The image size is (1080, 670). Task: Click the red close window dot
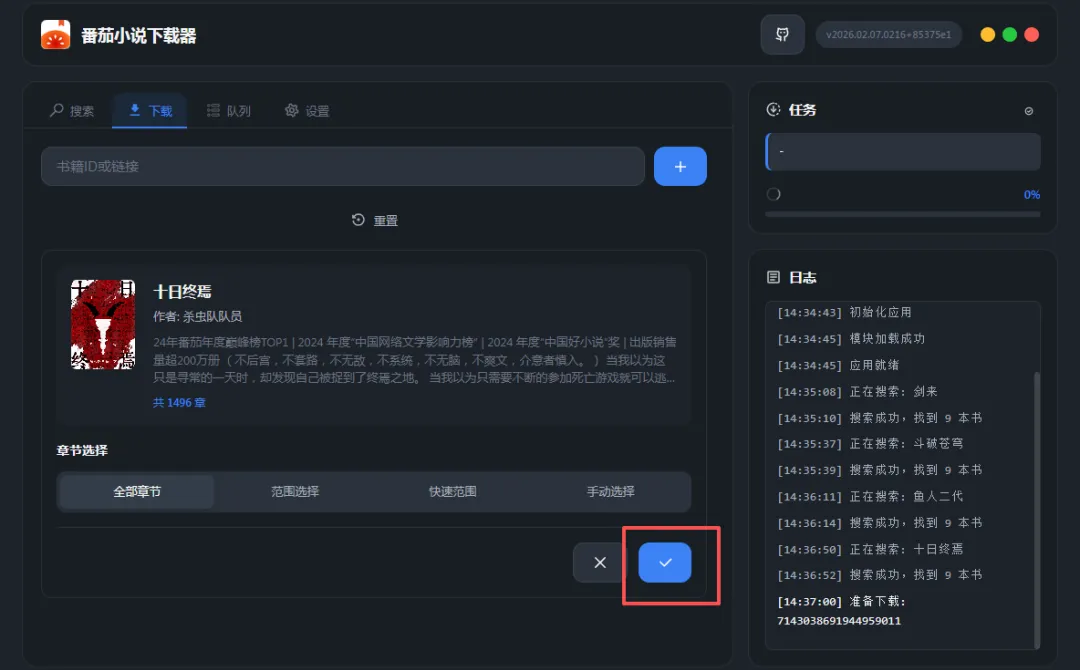coord(1032,34)
